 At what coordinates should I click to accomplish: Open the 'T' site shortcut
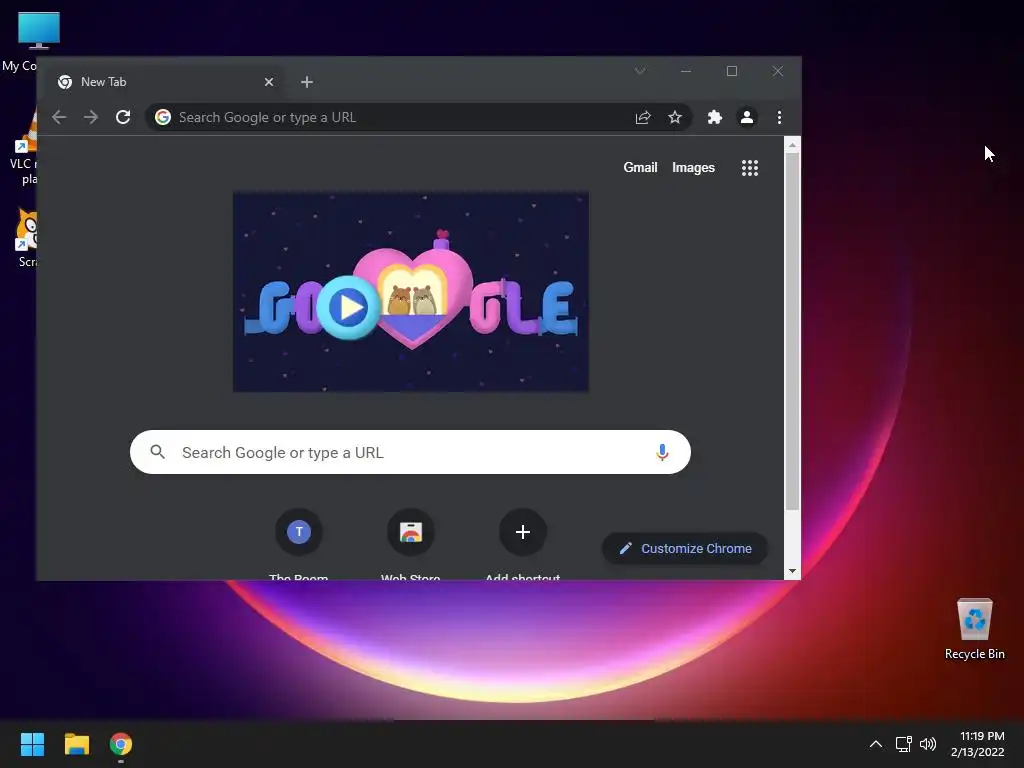point(298,532)
